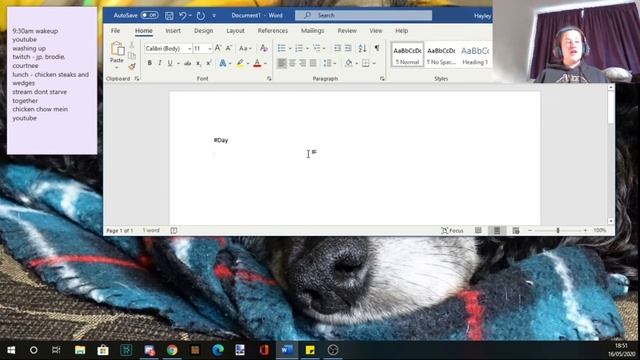The image size is (640, 360).
Task: Open the proofing status icon in status bar
Action: click(x=173, y=231)
